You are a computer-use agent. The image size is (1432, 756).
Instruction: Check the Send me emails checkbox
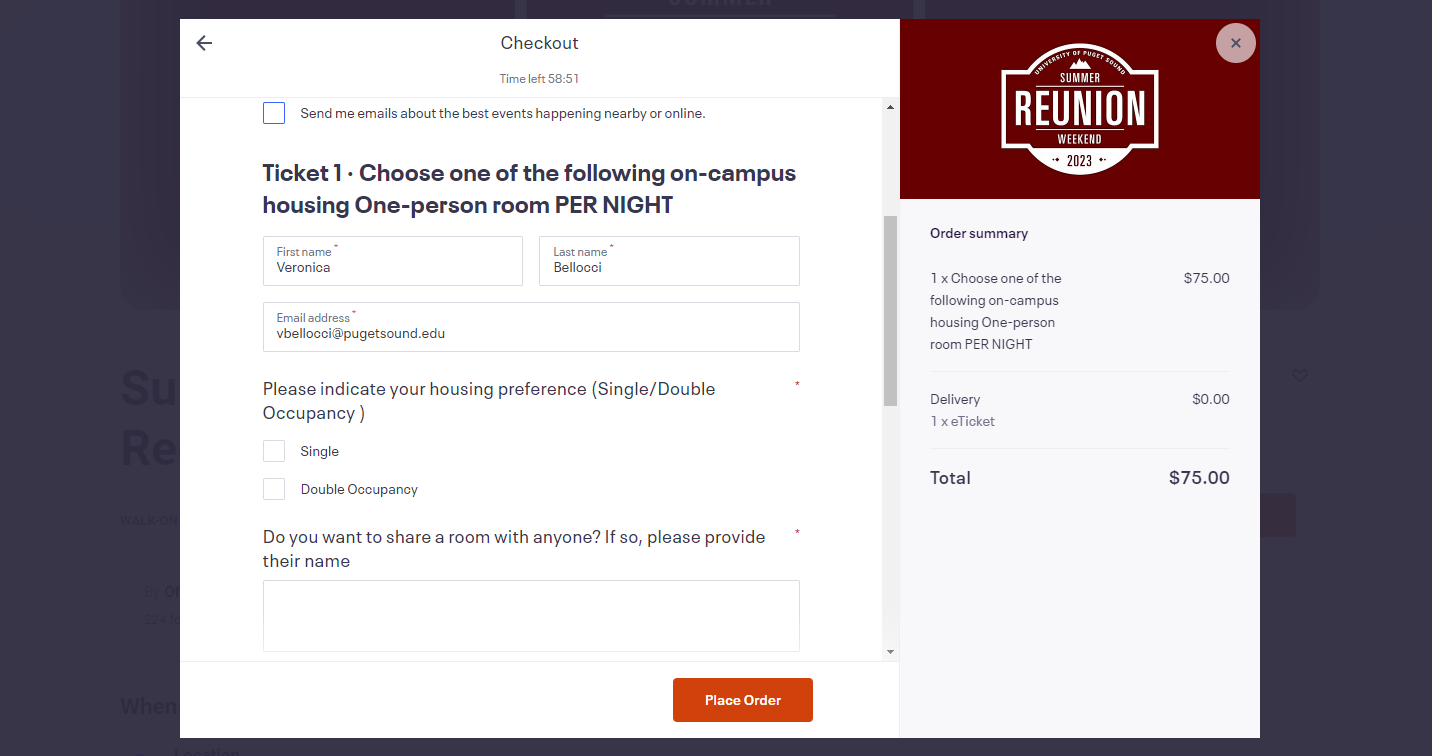tap(274, 113)
